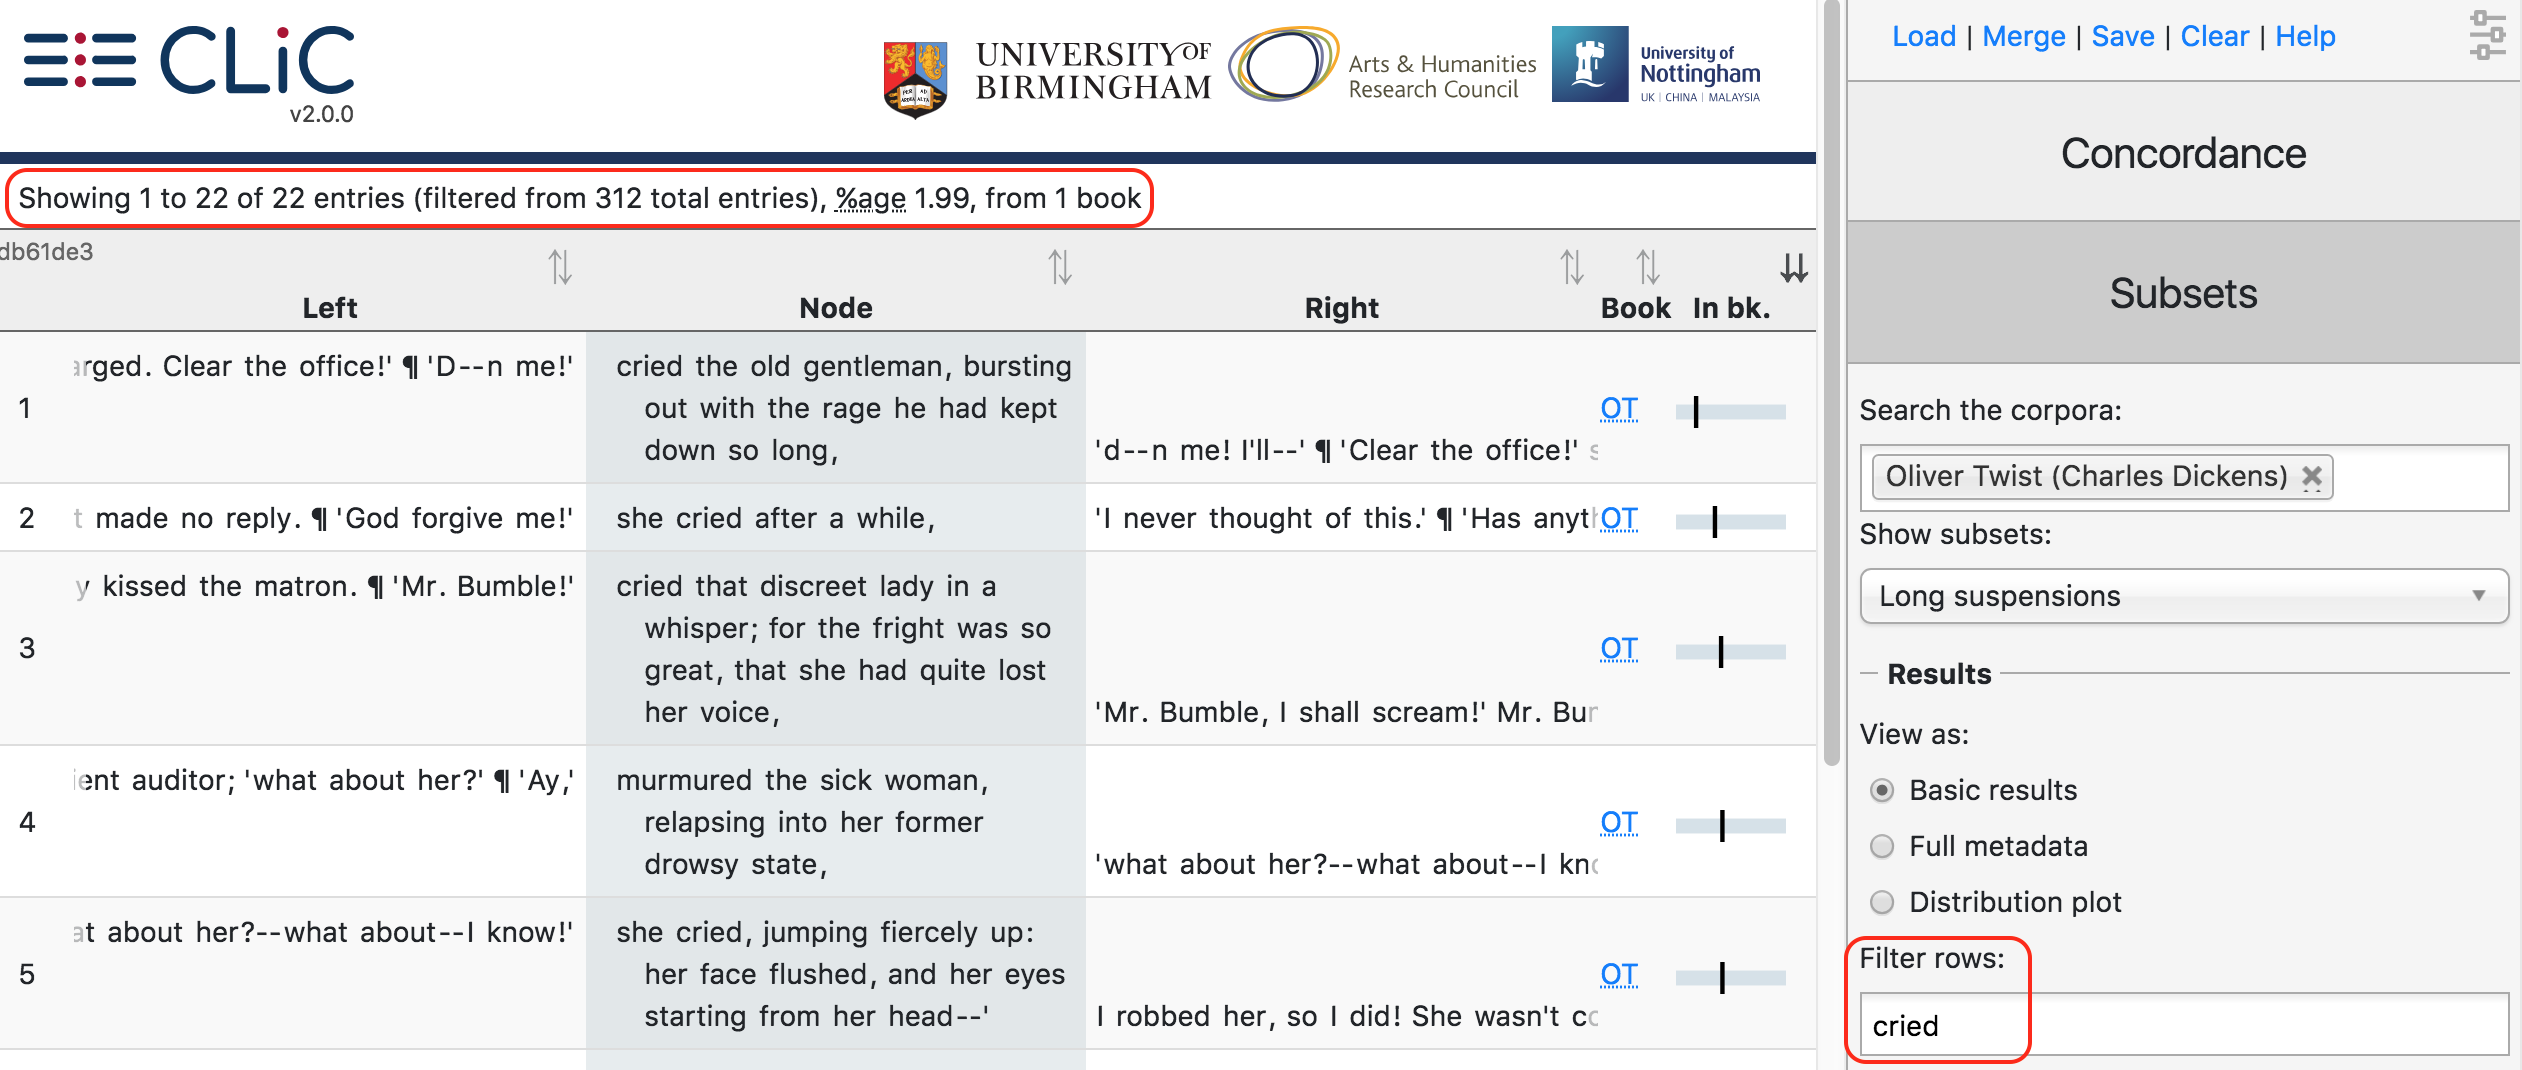Click the Right column header
The width and height of the screenshot is (2522, 1070).
point(1342,308)
